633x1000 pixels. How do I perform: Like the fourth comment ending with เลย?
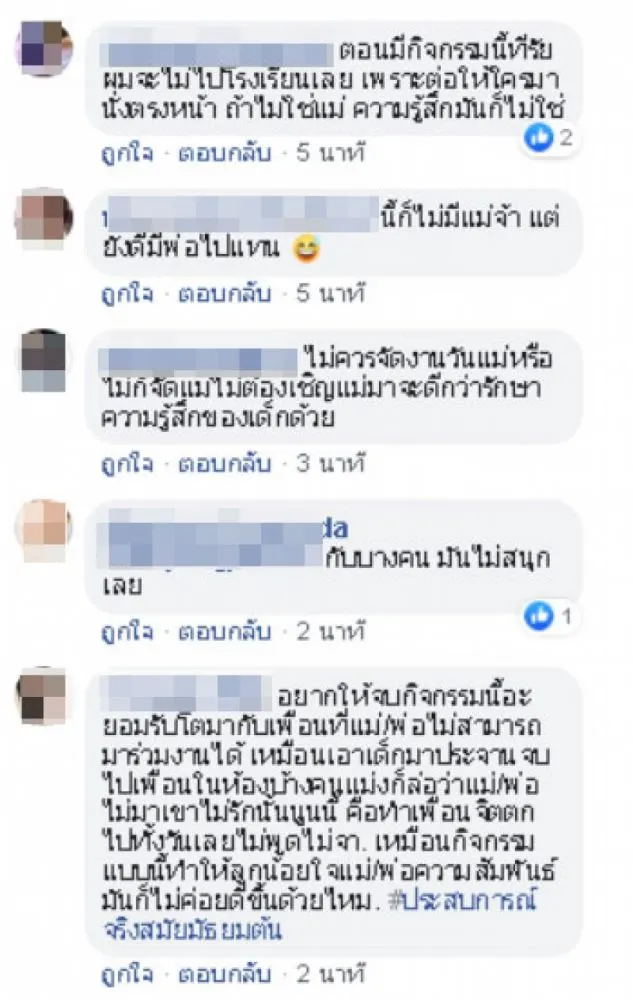point(127,633)
